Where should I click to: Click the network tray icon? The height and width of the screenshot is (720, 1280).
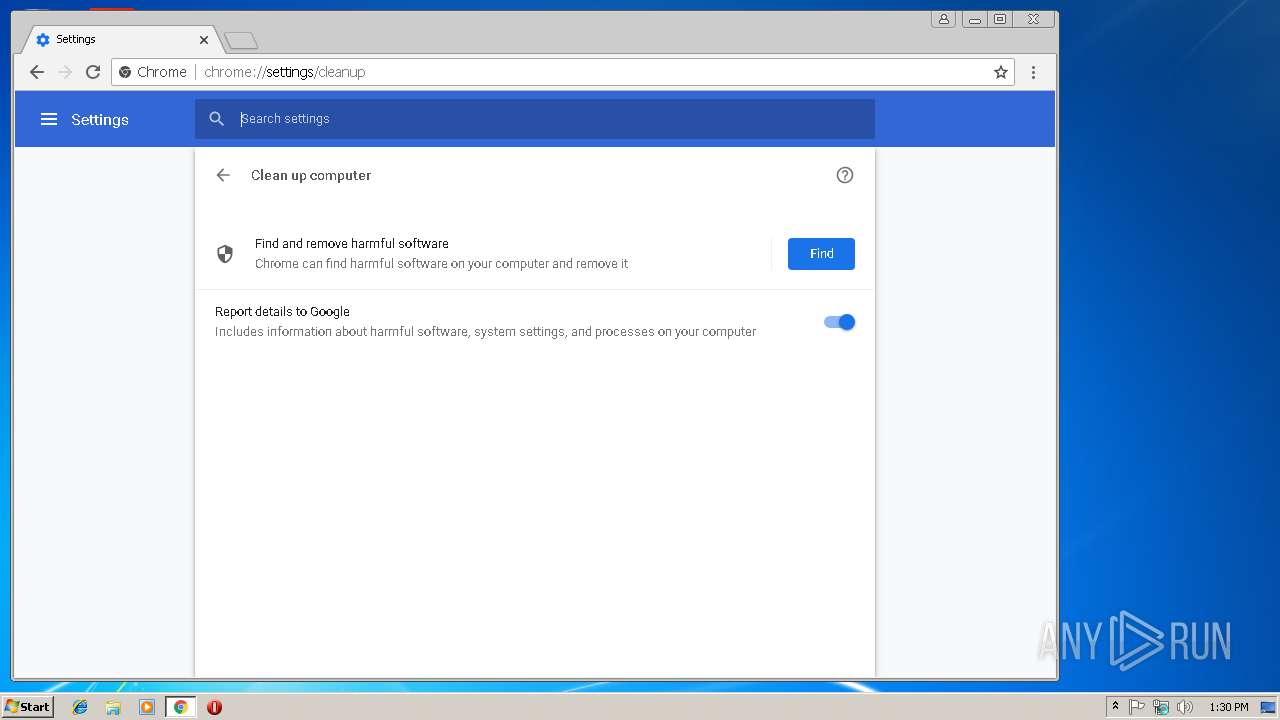pos(1161,707)
